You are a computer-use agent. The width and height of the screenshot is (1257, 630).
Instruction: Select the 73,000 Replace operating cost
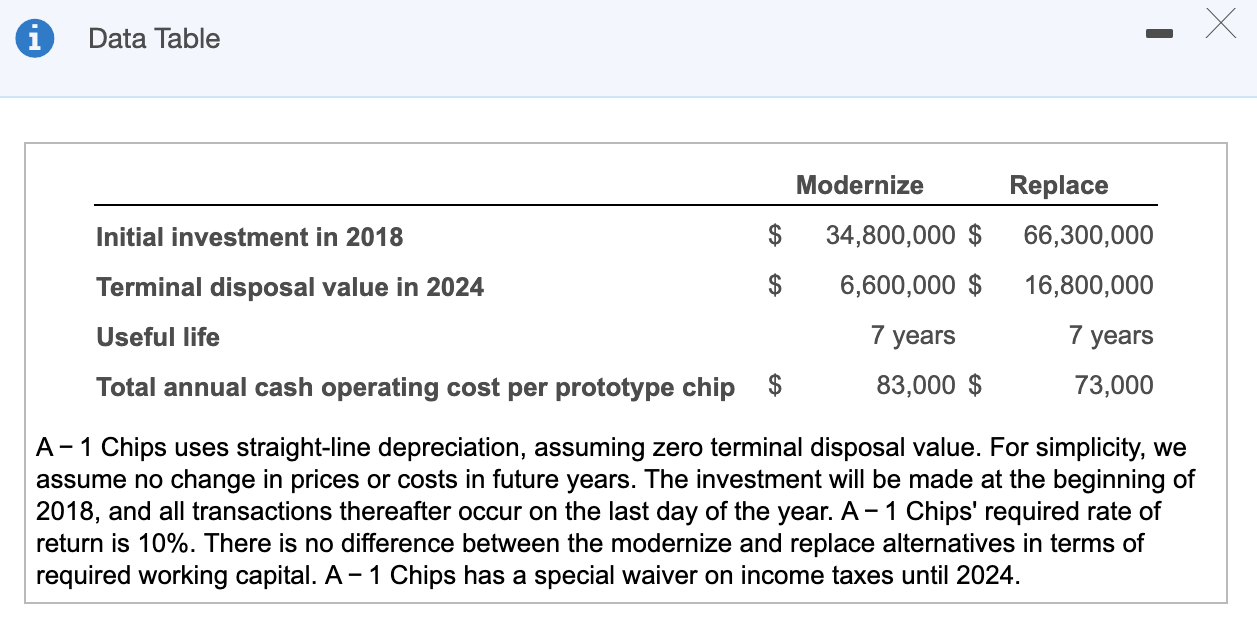(x=1113, y=385)
